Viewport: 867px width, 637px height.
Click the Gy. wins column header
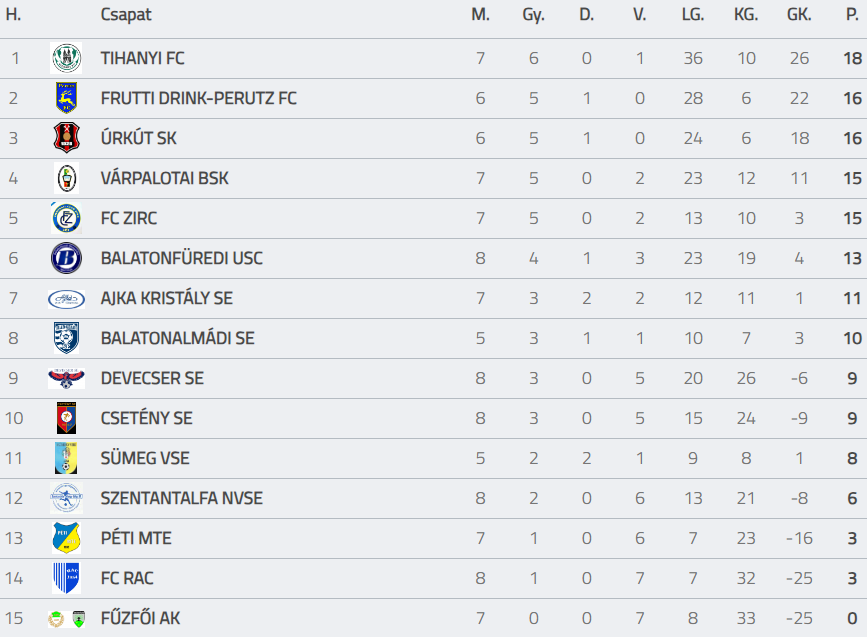533,15
